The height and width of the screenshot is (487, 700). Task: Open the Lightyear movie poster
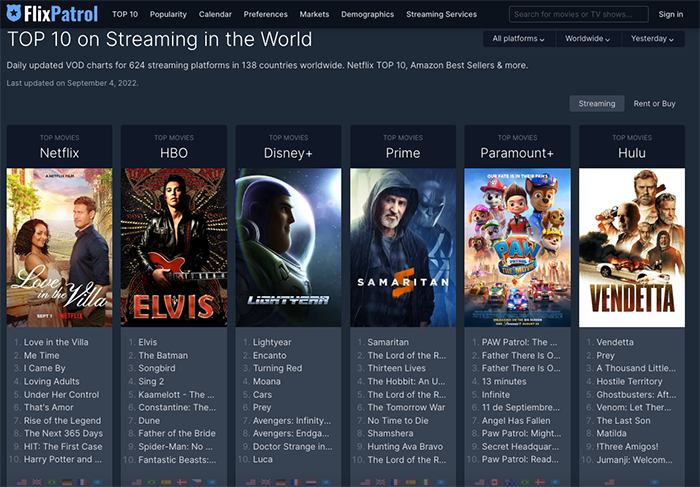tap(288, 247)
